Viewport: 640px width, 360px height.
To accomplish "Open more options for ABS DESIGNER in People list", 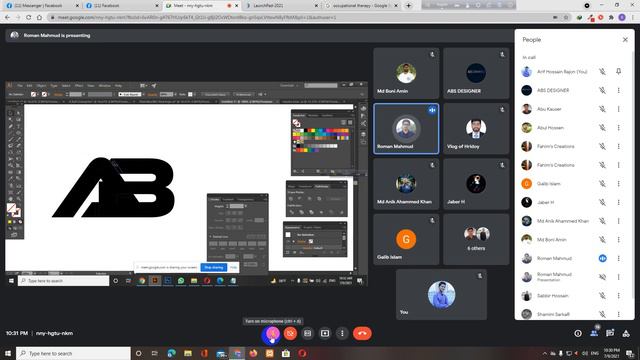I will (619, 90).
